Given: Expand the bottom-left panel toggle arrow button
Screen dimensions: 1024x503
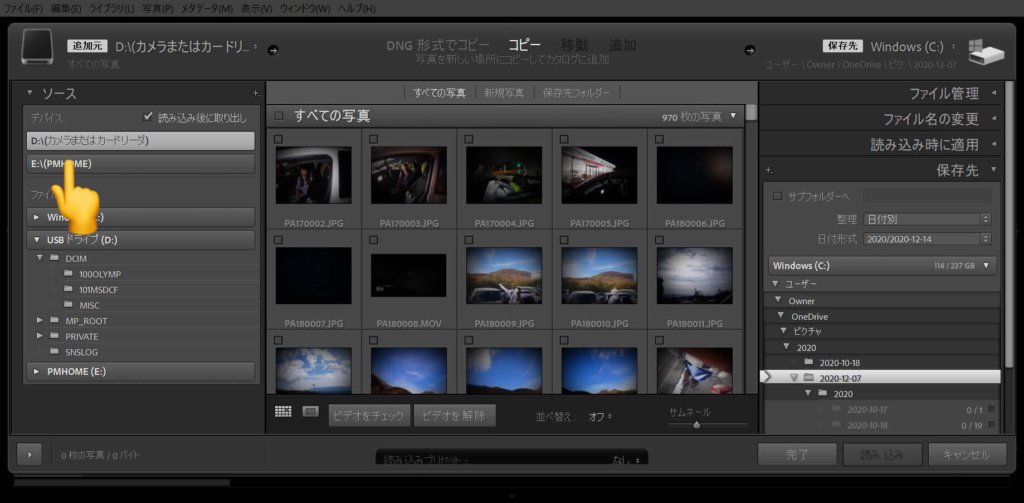Looking at the screenshot, I should tap(29, 455).
